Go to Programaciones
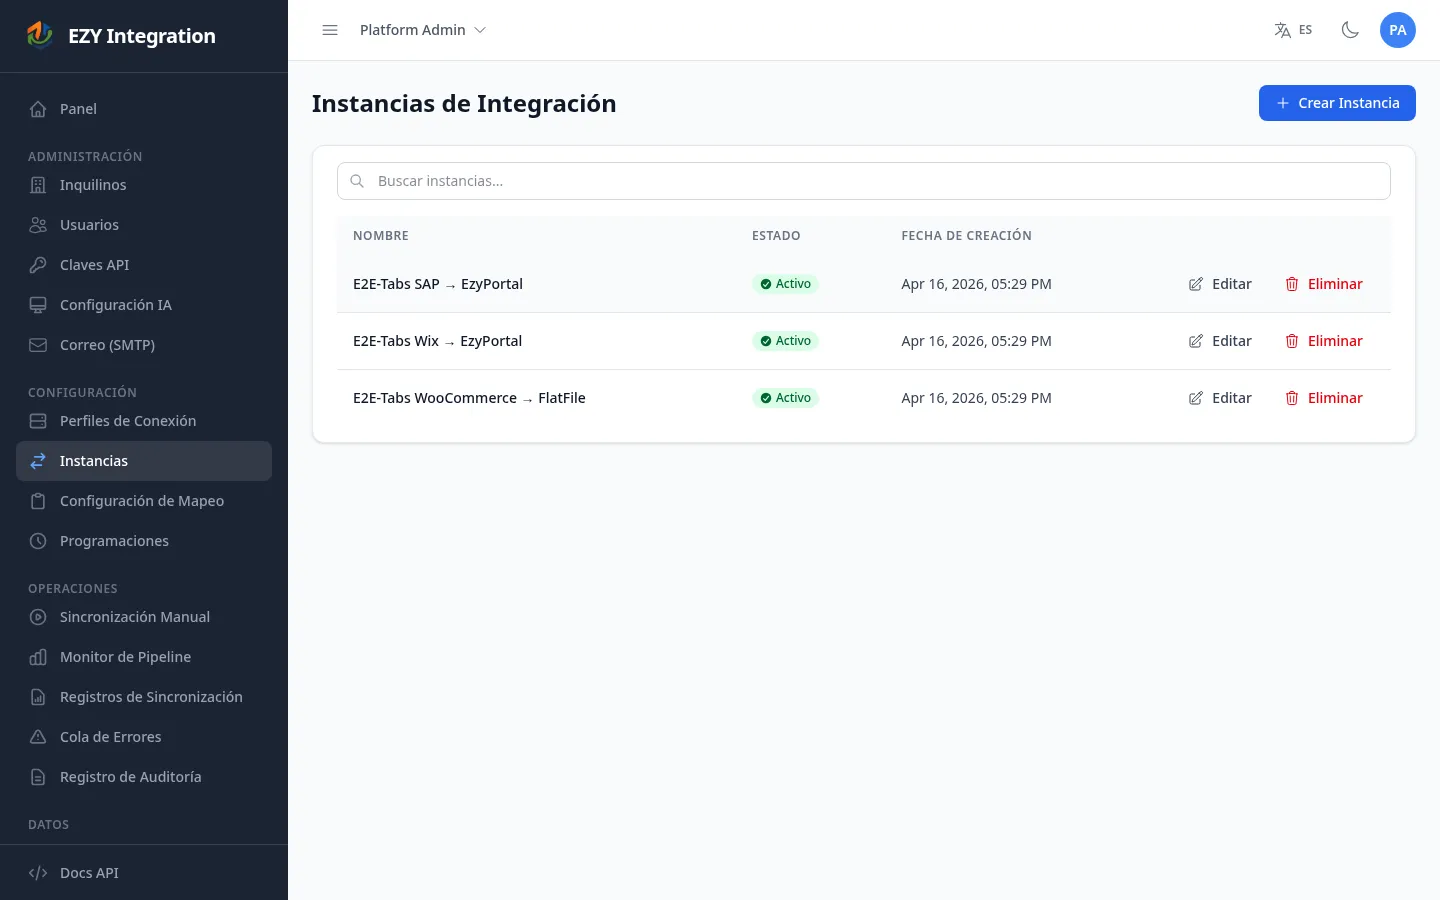This screenshot has width=1440, height=900. (144, 541)
